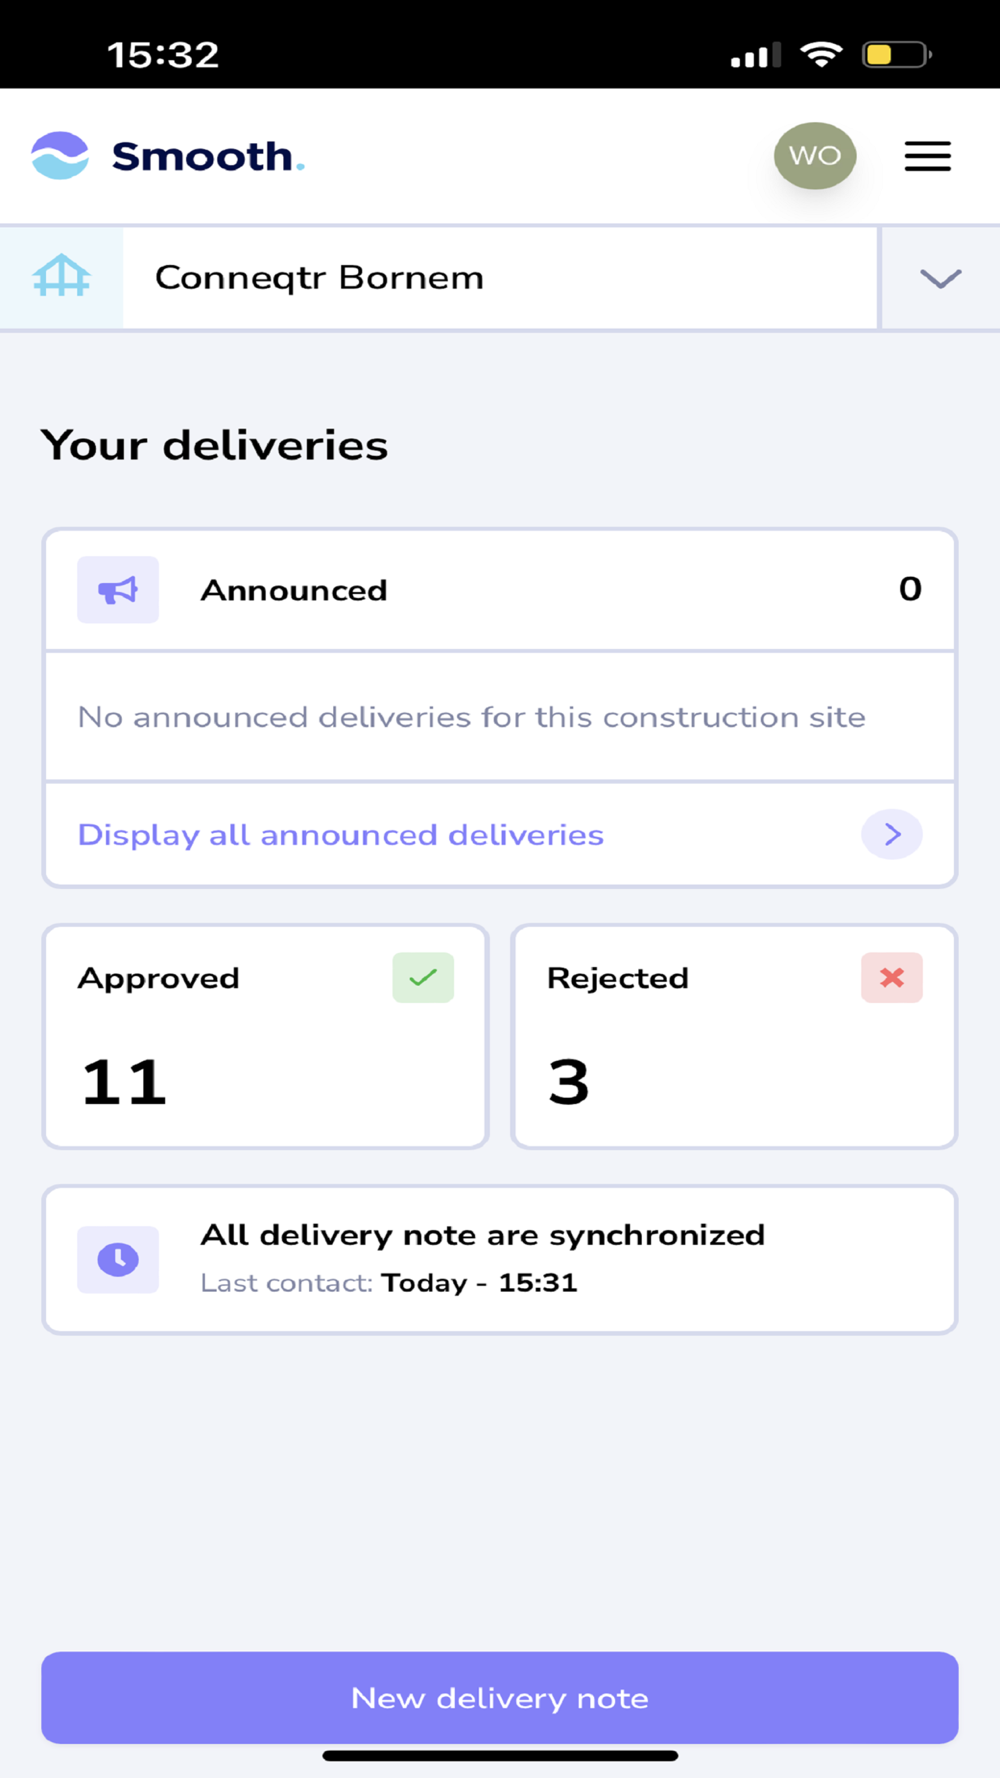The image size is (1000, 1778).
Task: Click the red Rejected cross icon
Action: (892, 978)
